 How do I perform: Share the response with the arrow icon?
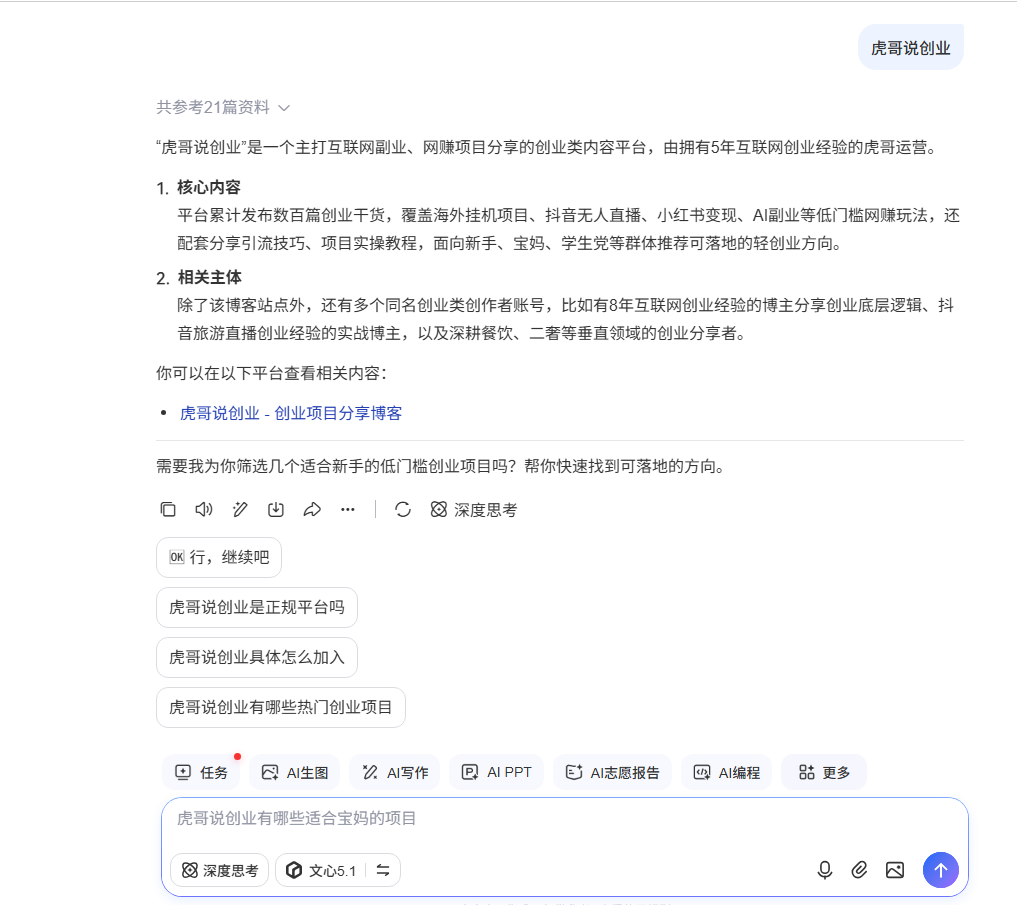312,509
